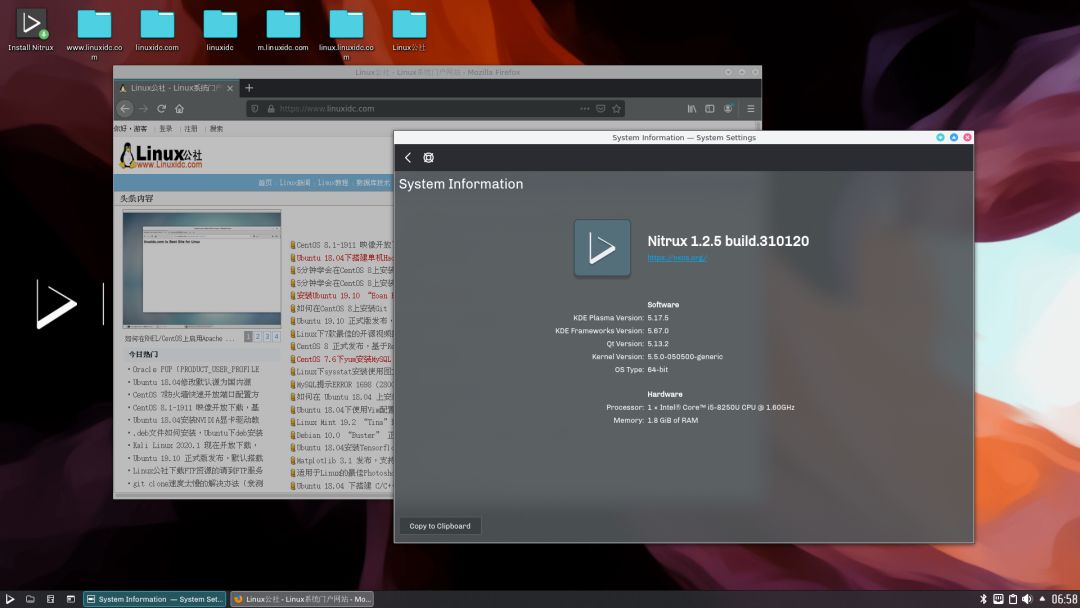The image size is (1080, 608).
Task: Click the Firefox home button
Action: [x=179, y=108]
